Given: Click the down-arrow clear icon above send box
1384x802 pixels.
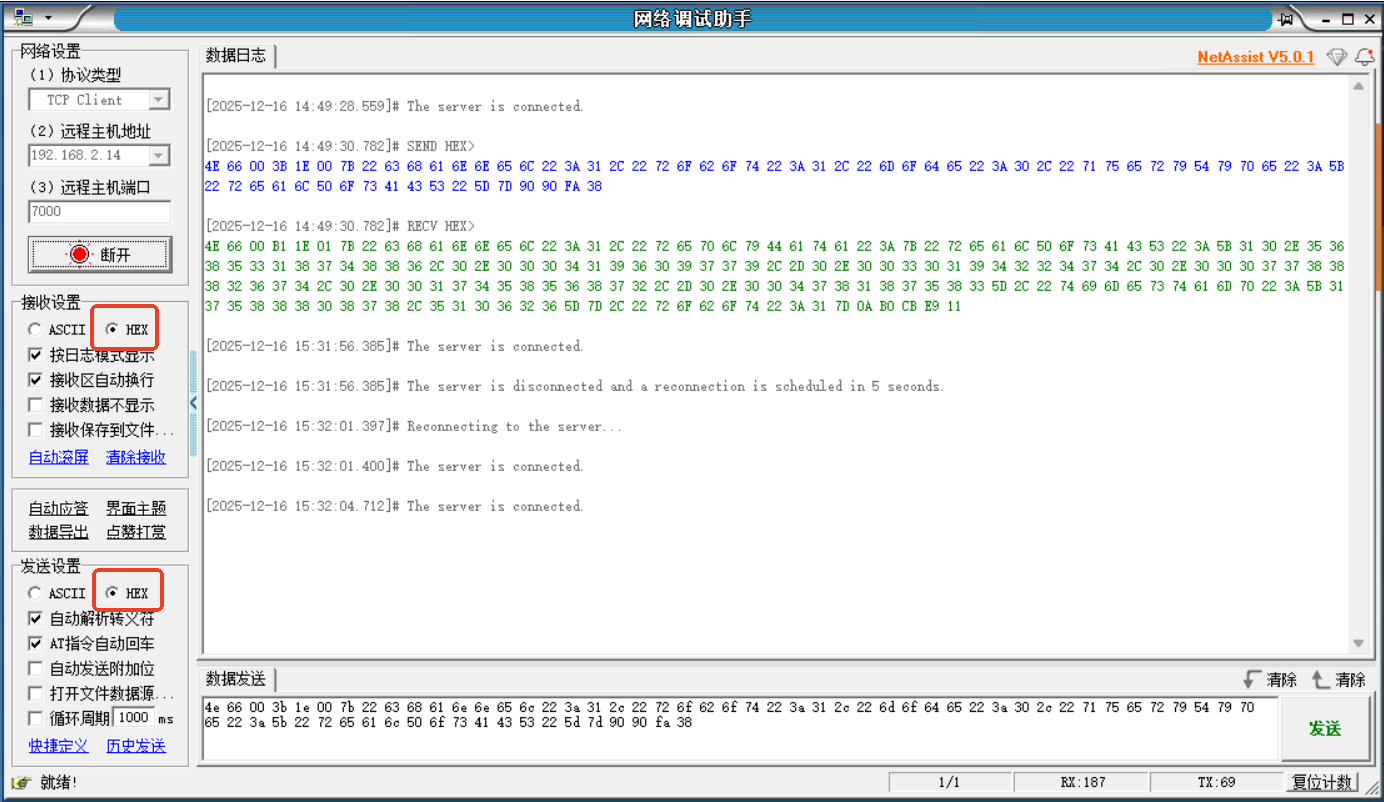Looking at the screenshot, I should pos(1252,680).
